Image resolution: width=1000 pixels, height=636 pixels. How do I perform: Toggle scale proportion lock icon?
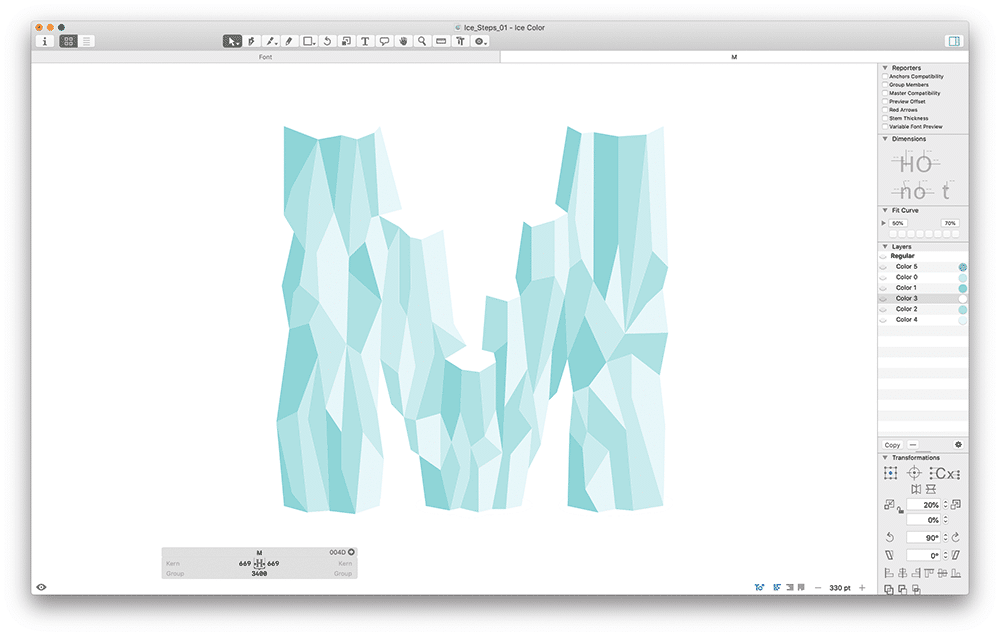pyautogui.click(x=900, y=510)
